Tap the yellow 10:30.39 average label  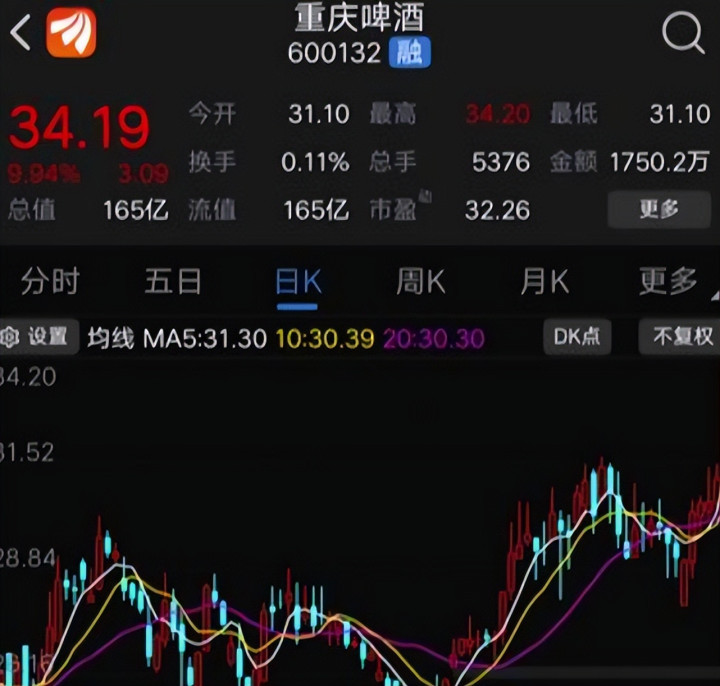pos(325,339)
